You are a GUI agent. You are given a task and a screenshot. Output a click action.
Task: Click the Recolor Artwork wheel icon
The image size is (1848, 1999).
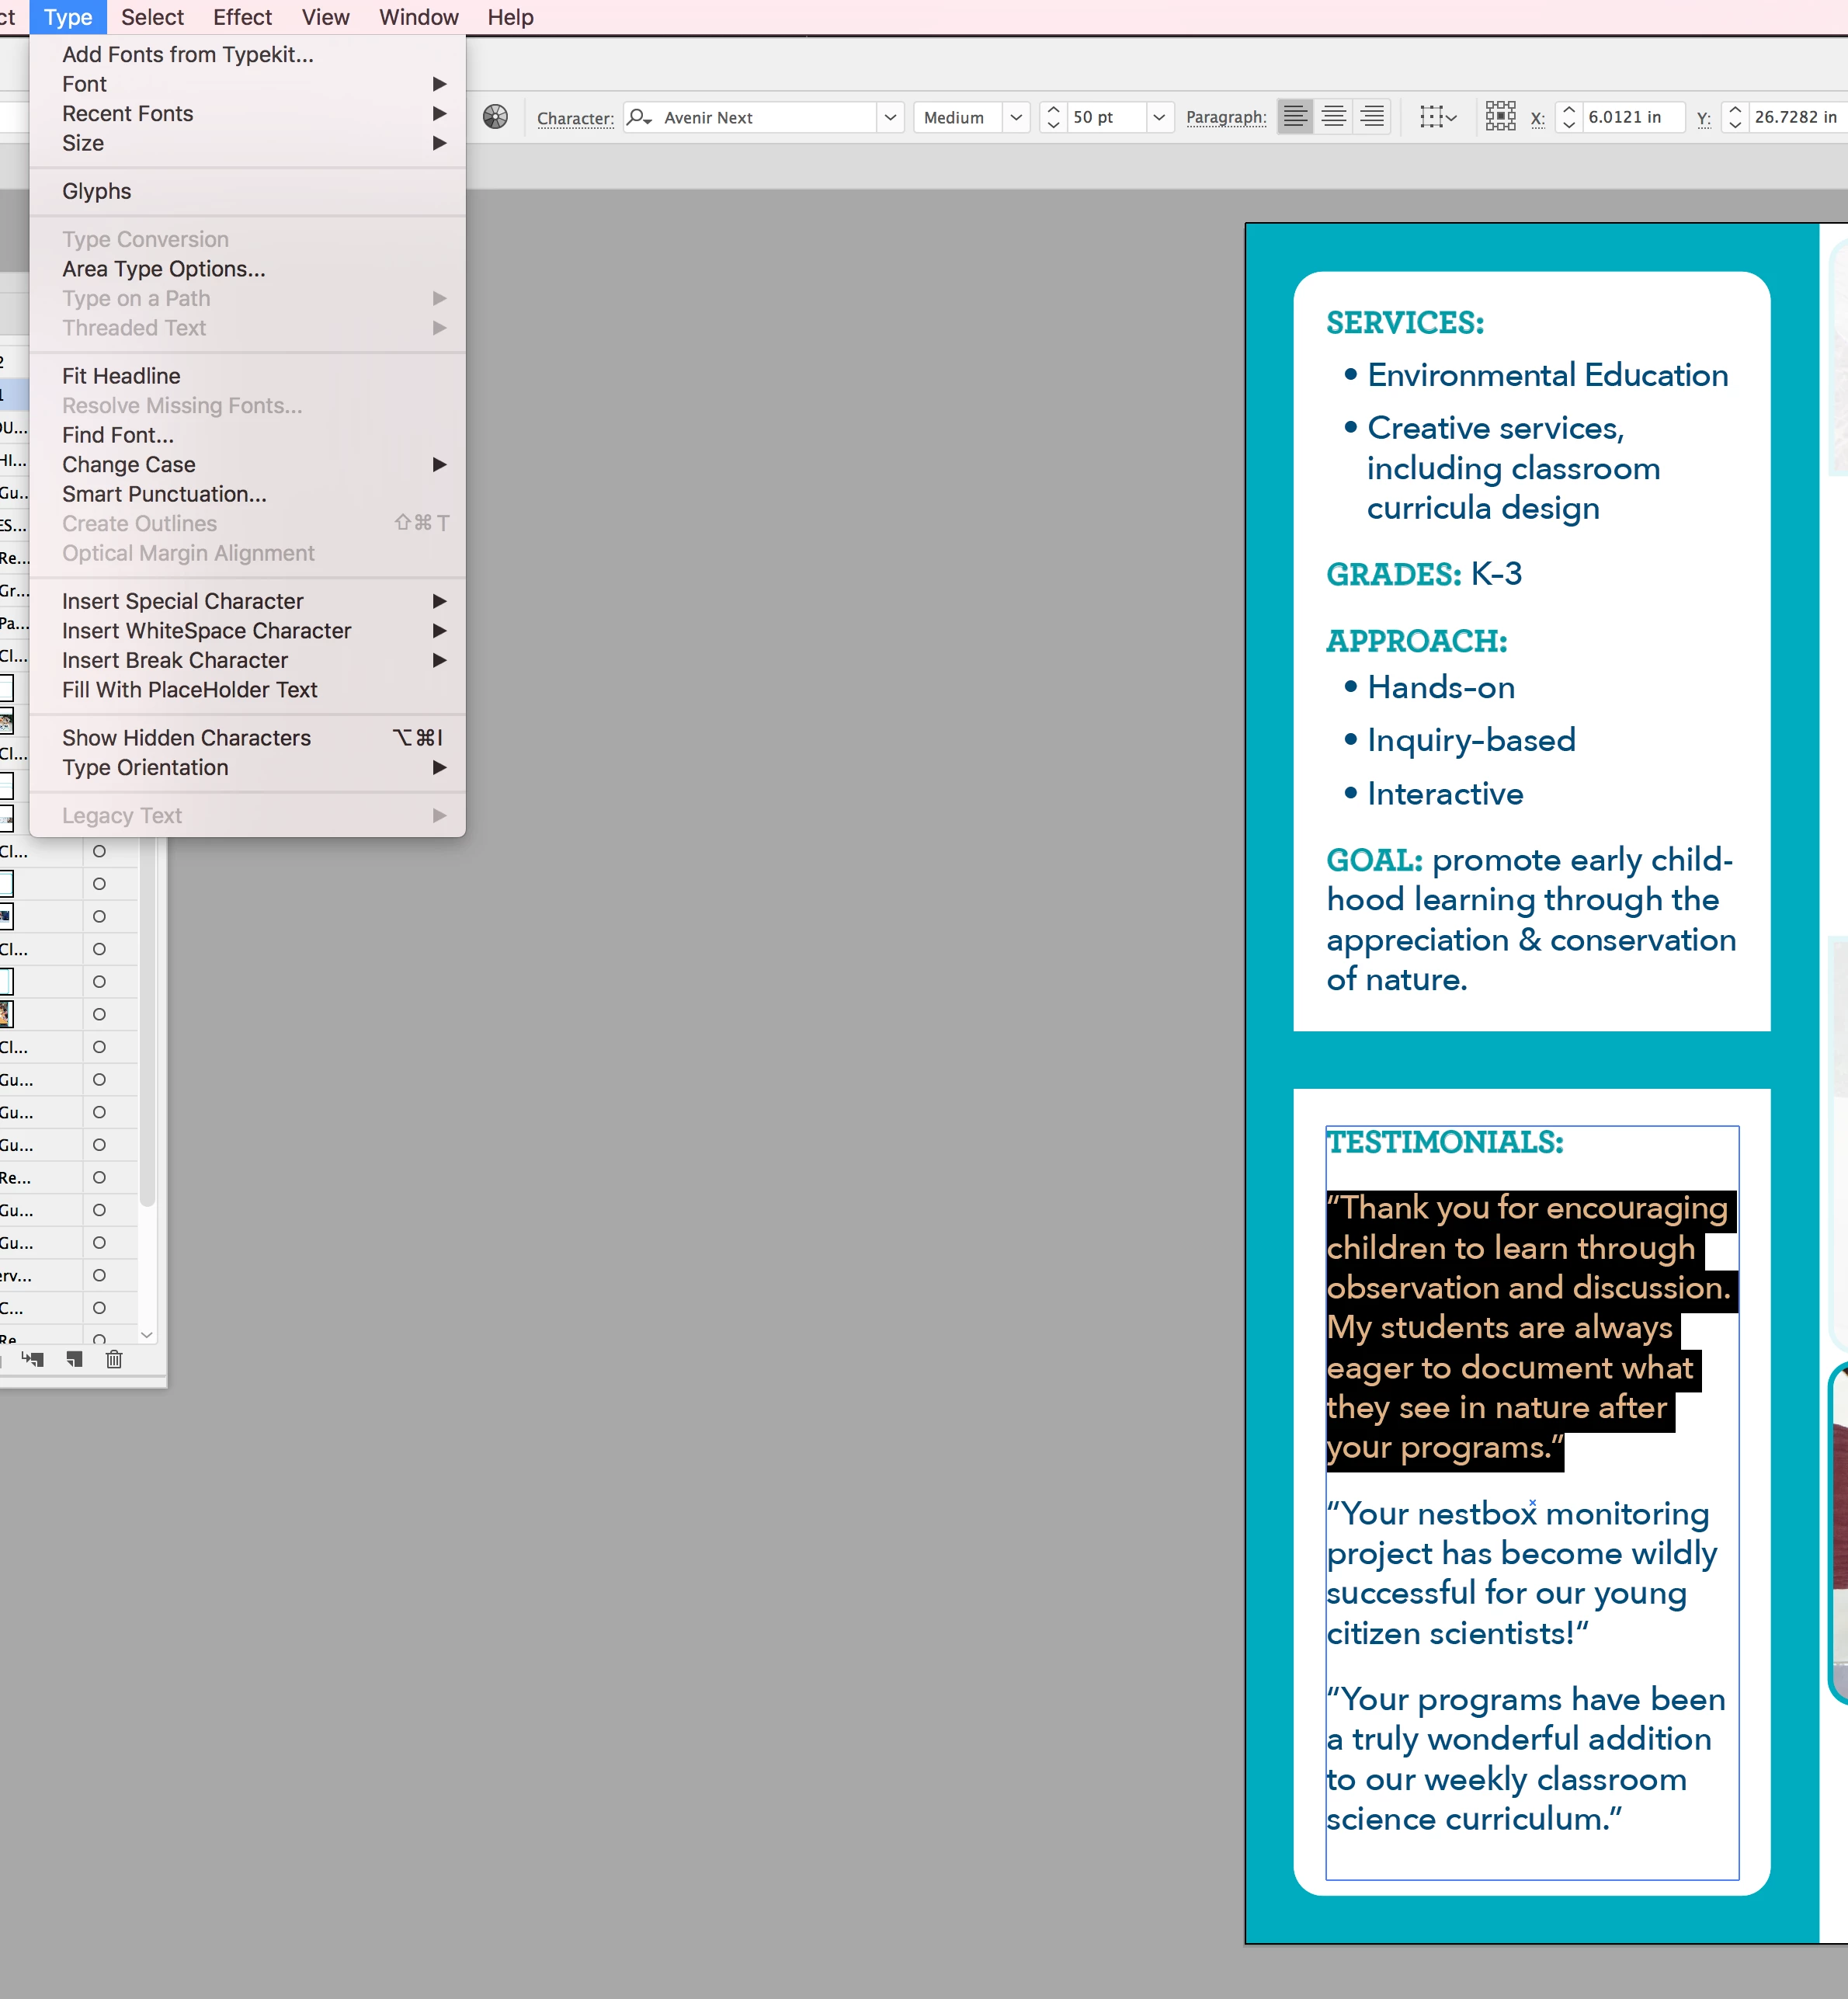495,117
